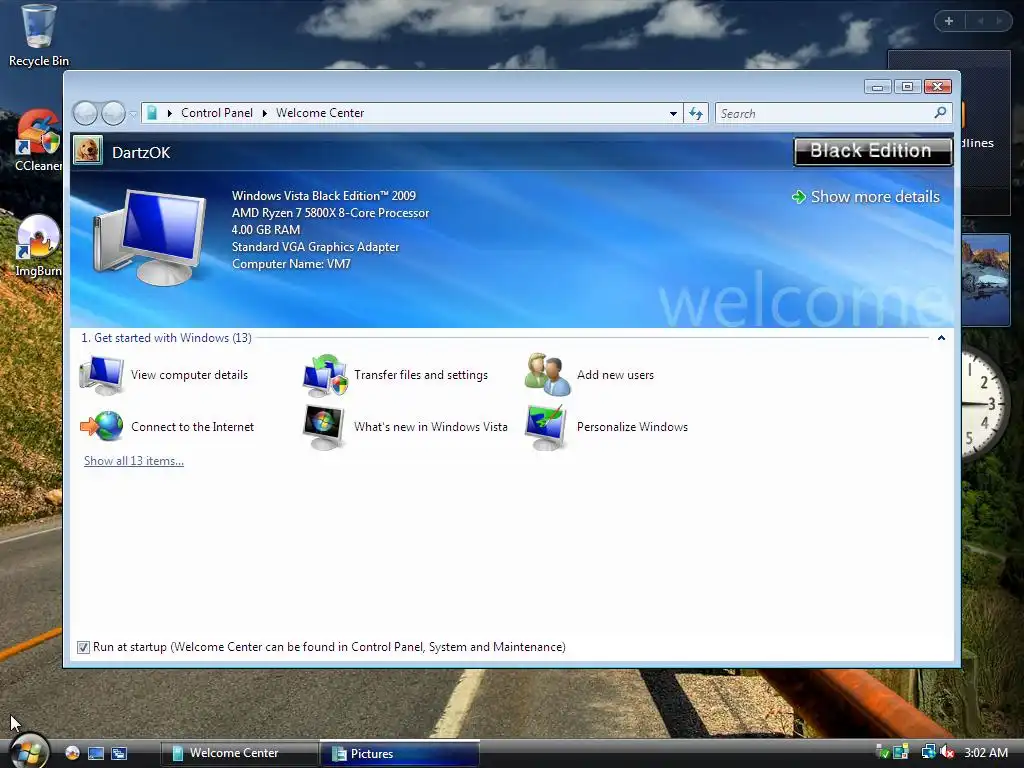1024x768 pixels.
Task: Open the address bar history dropdown
Action: [673, 114]
